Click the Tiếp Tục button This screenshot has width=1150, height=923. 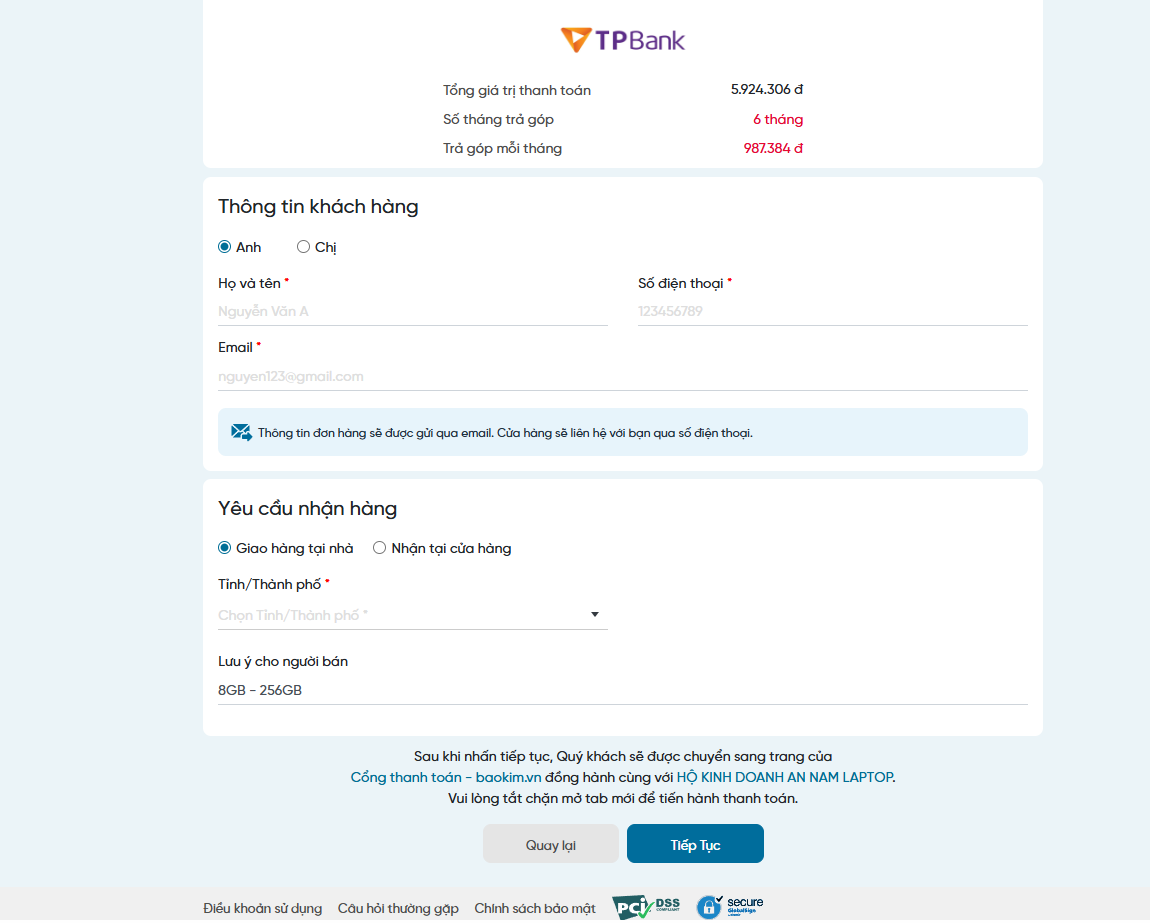click(695, 844)
